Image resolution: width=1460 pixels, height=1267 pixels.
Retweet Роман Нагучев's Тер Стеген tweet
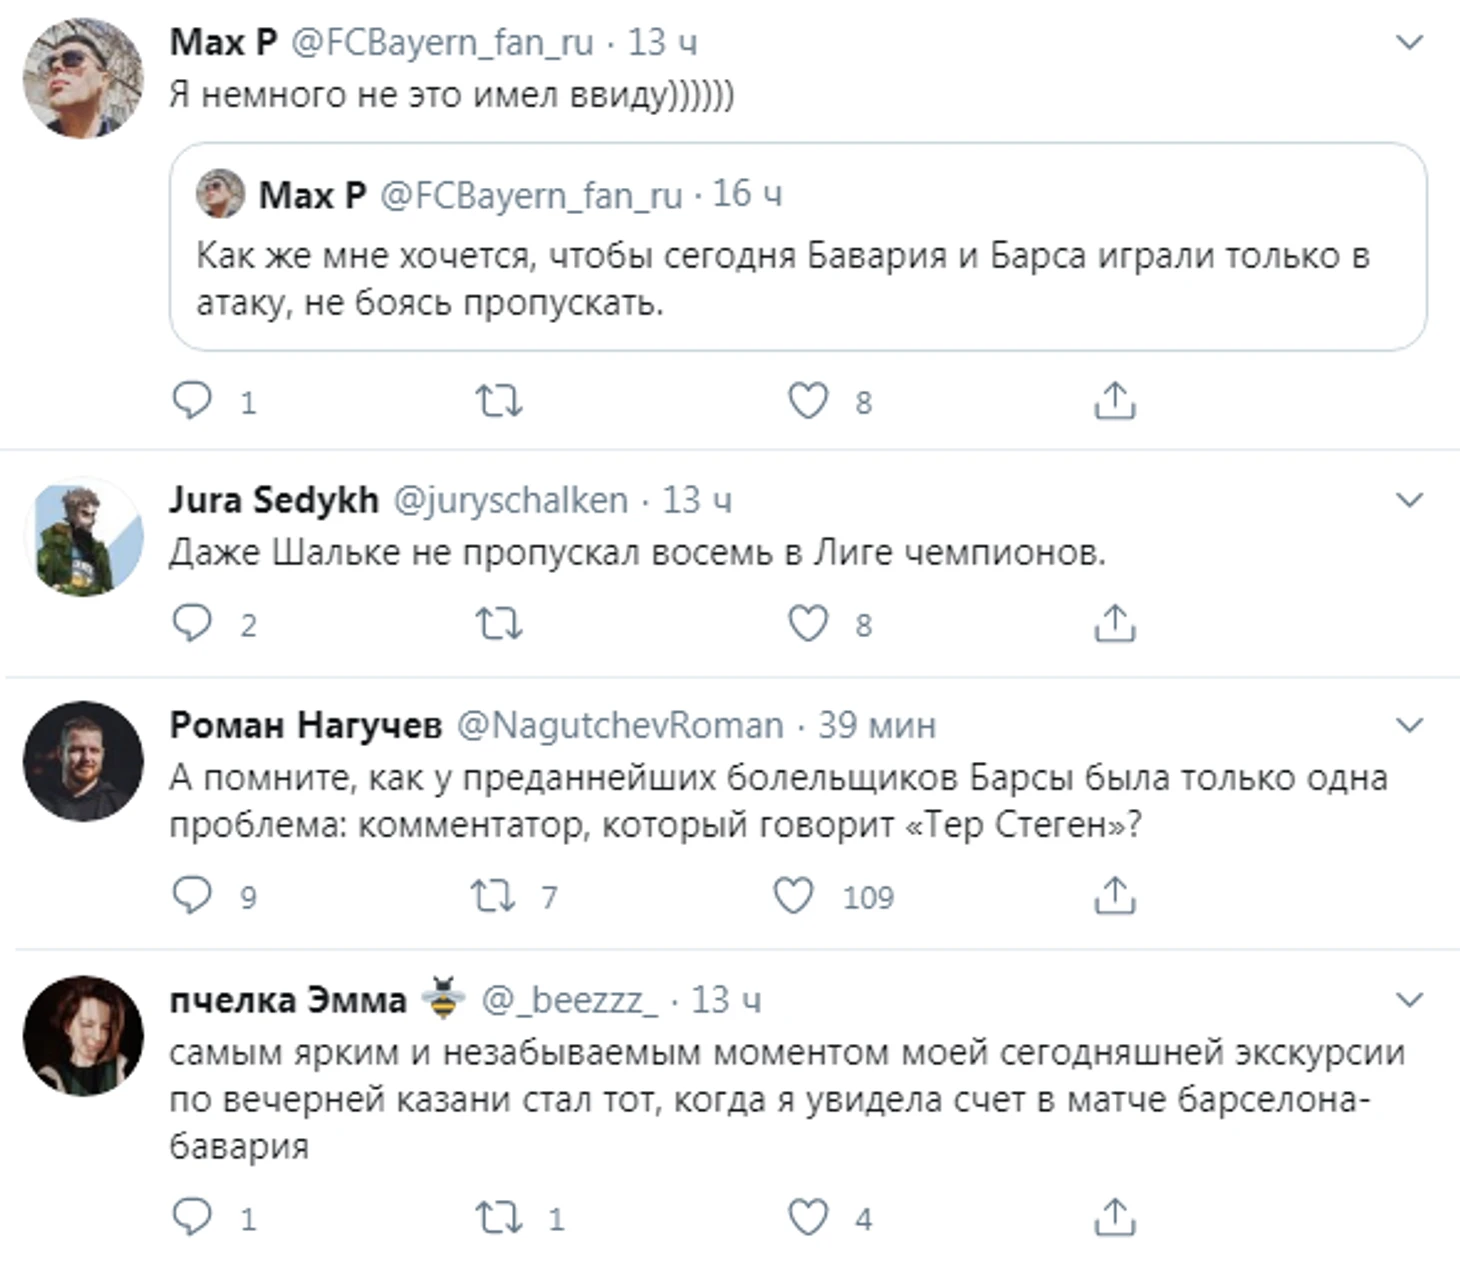(x=494, y=896)
